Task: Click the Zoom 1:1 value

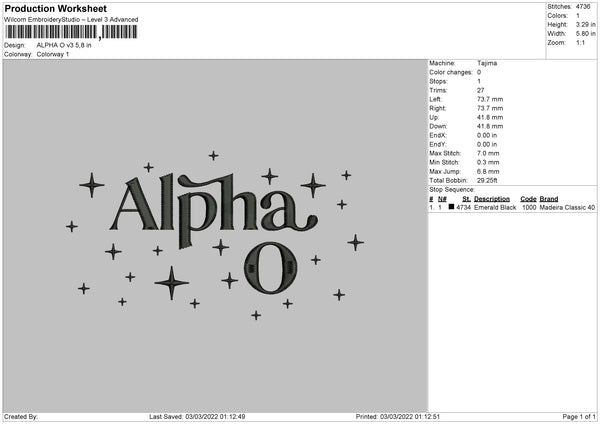Action: click(582, 43)
